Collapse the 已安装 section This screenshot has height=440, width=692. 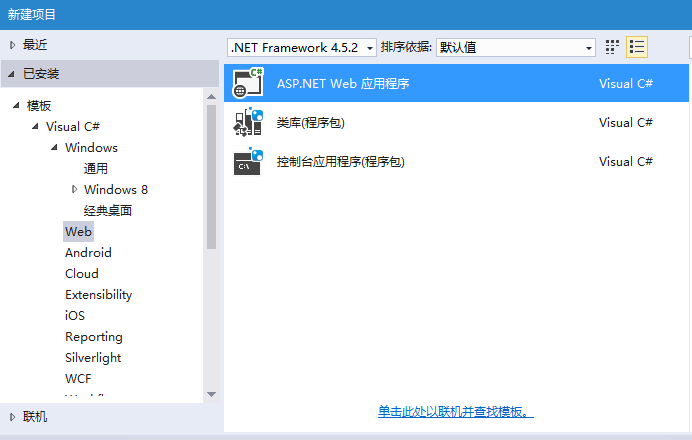12,74
